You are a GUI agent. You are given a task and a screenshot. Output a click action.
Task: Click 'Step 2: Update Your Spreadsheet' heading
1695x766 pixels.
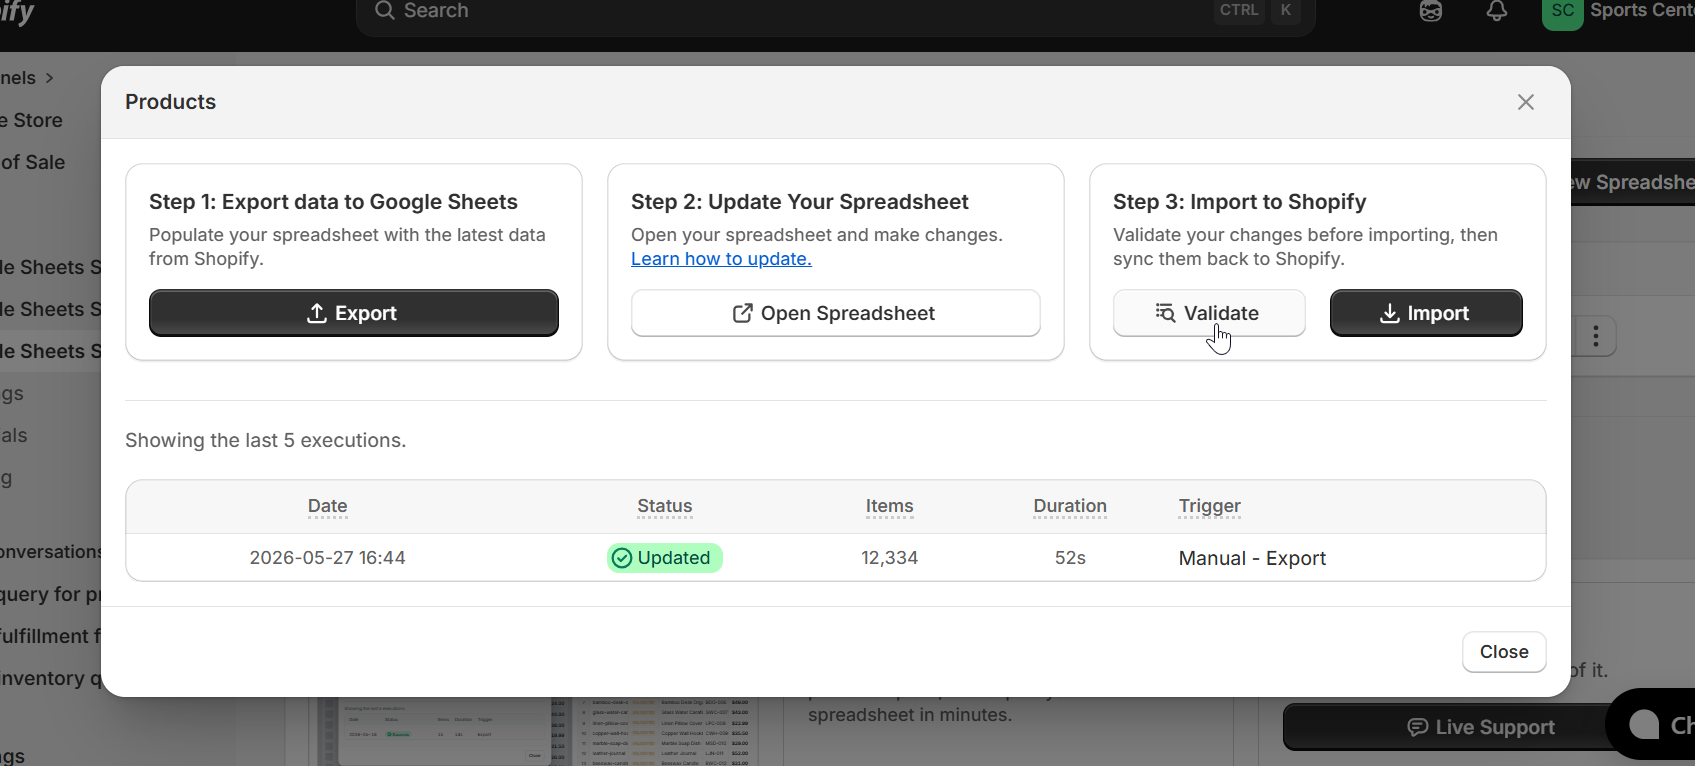pos(799,202)
